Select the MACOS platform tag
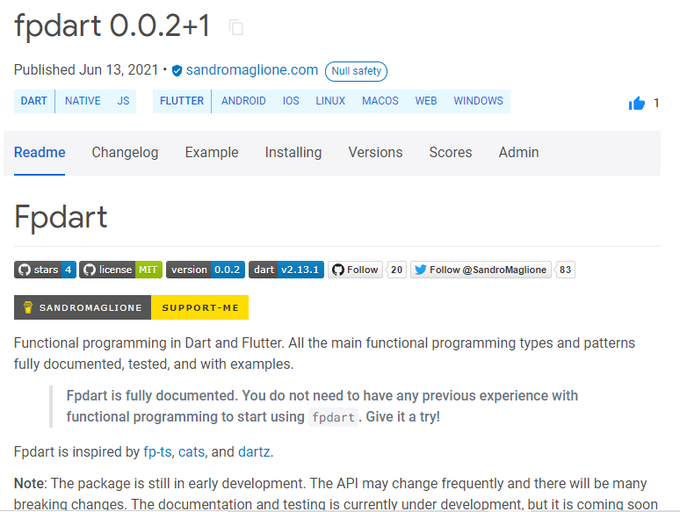This screenshot has height=512, width=680. tap(380, 101)
